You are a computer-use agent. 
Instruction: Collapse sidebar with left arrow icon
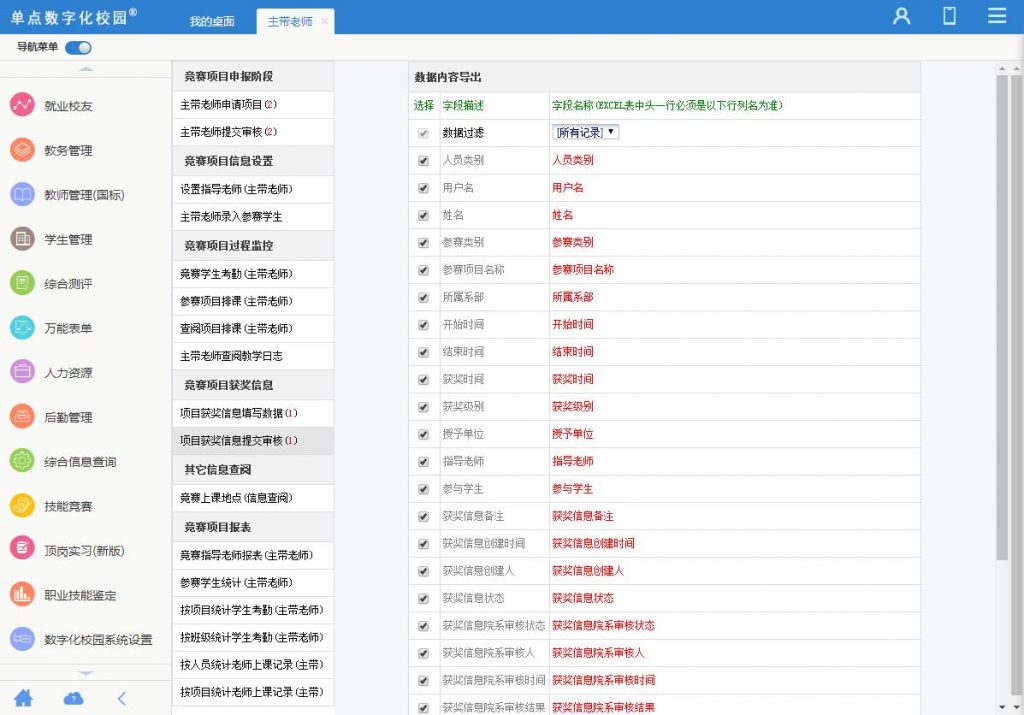point(122,699)
